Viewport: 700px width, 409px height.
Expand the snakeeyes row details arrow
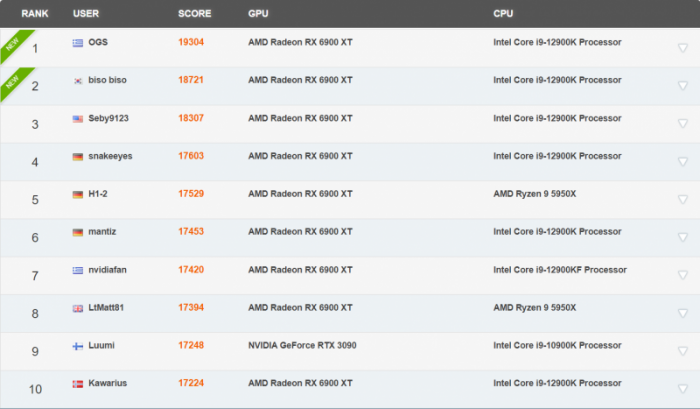tap(682, 161)
